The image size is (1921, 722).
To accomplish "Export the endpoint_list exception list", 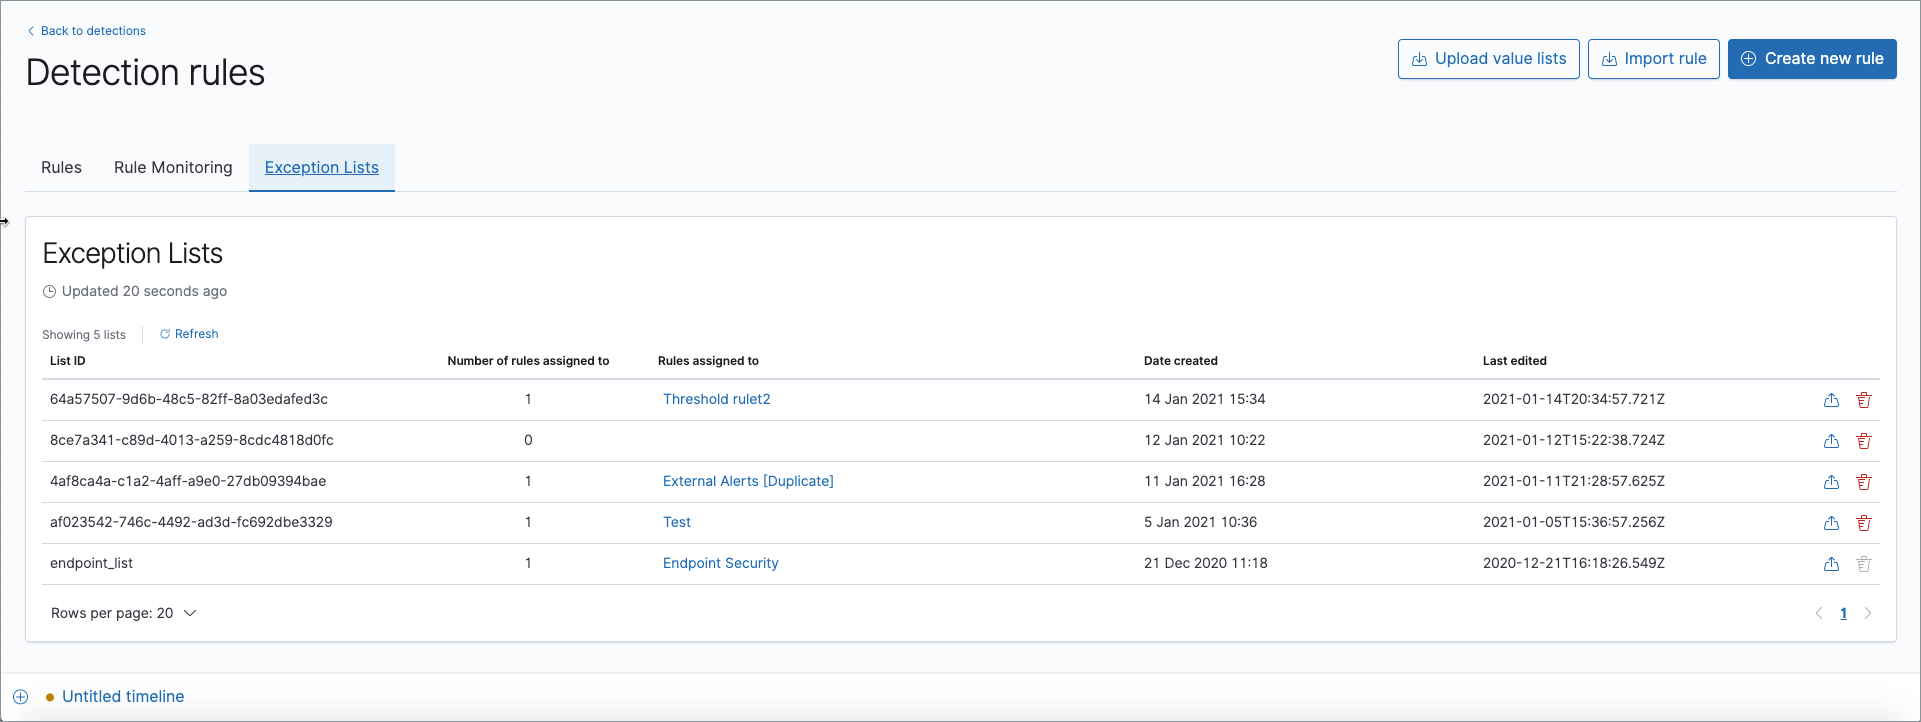I will tap(1831, 564).
